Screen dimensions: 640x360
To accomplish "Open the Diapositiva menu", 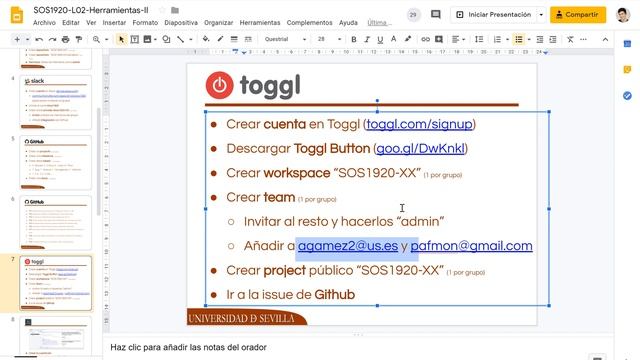I will (x=181, y=23).
